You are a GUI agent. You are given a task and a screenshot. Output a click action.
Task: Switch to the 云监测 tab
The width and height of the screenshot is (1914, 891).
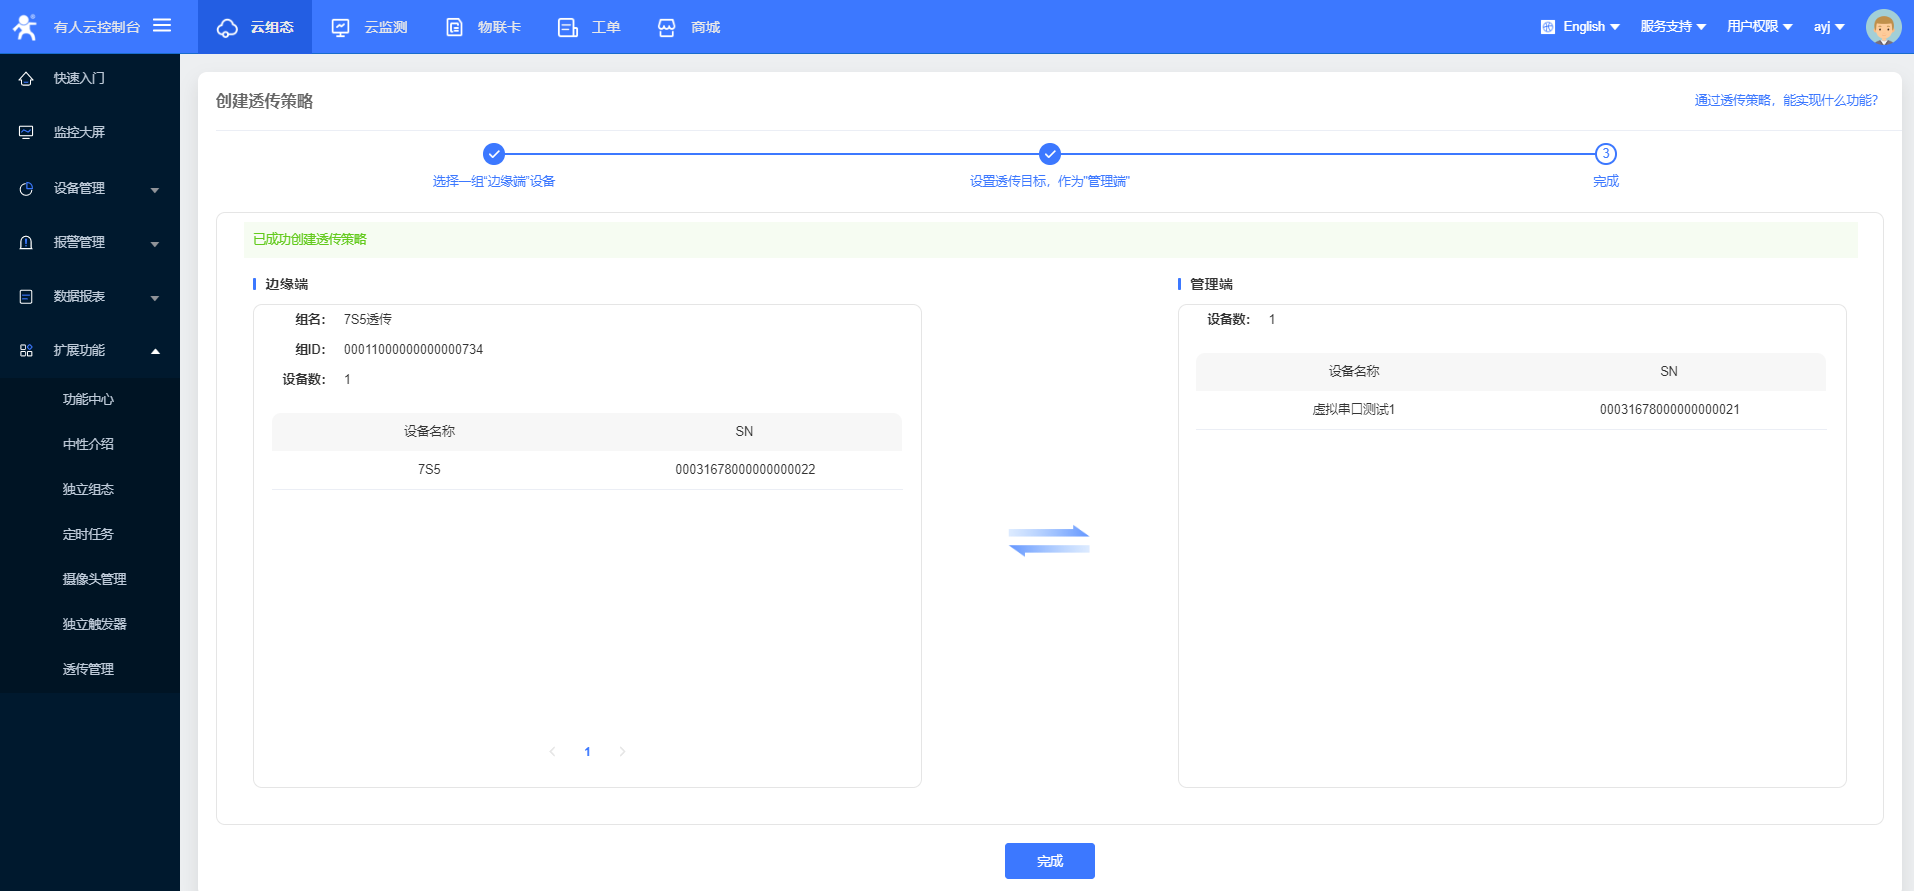369,27
